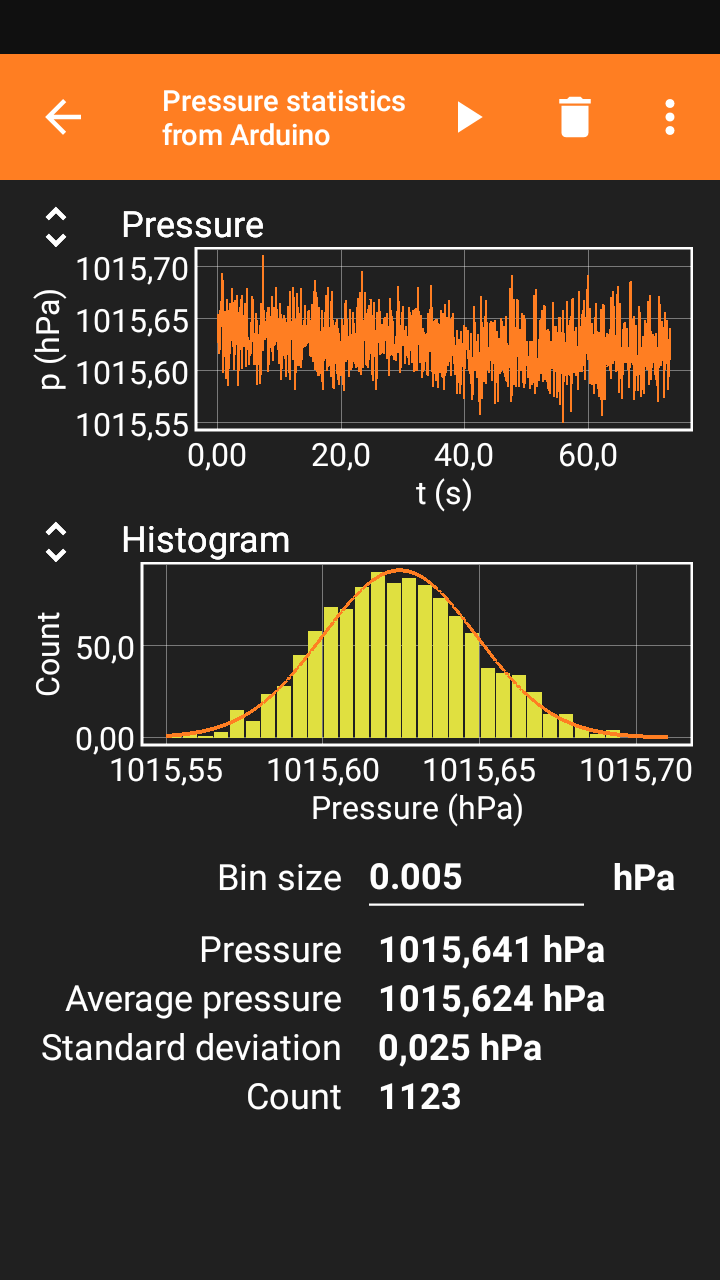Screen dimensions: 720x1280
Task: Start the measurement with the play button
Action: 469,117
